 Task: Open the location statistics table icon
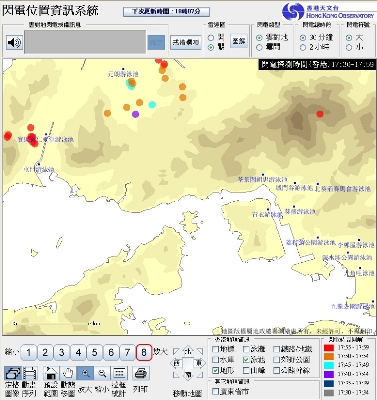[x=119, y=373]
